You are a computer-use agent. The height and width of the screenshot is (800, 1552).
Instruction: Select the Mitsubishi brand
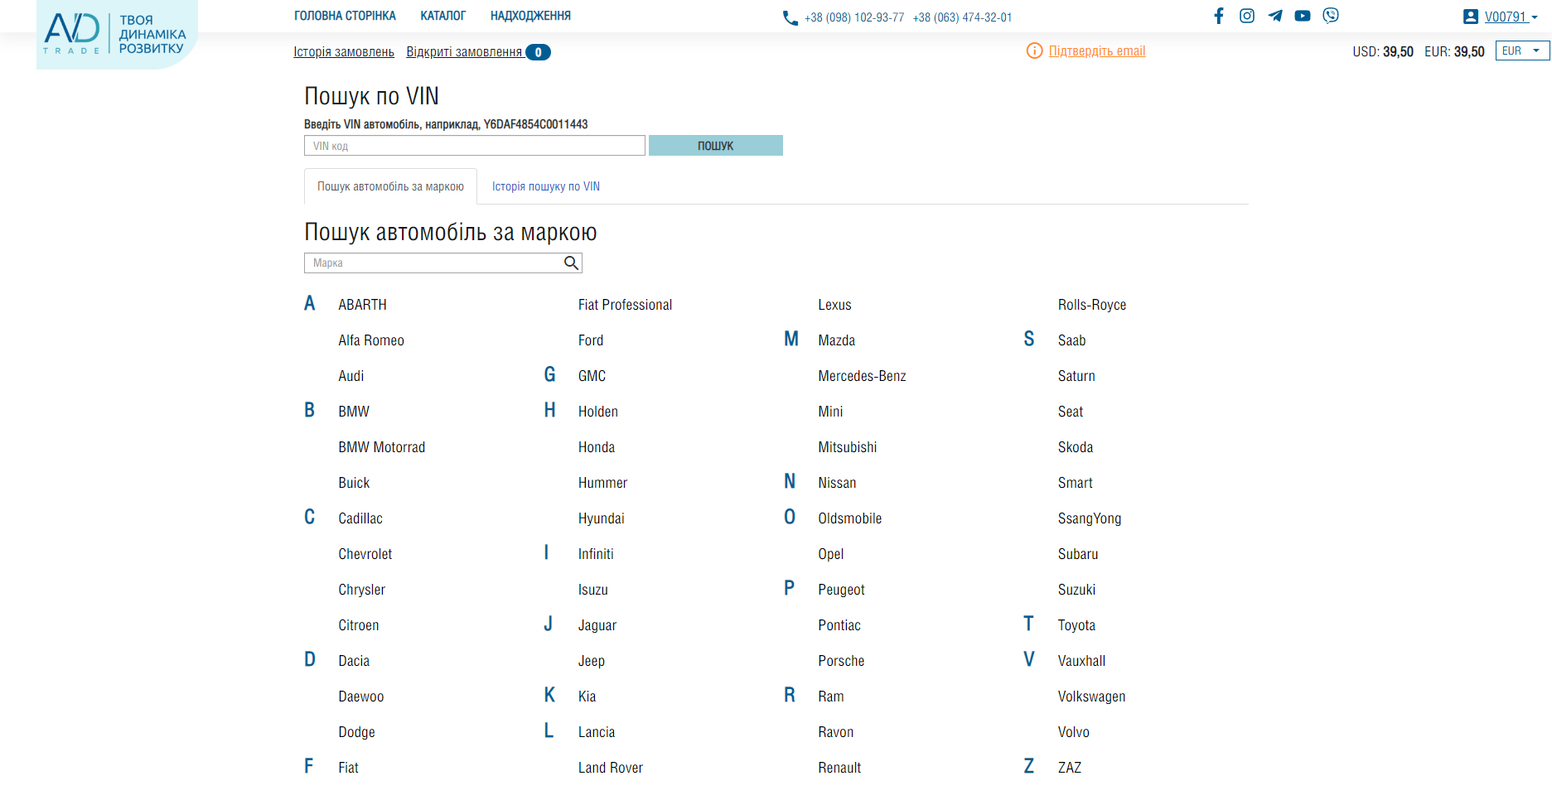tap(847, 448)
